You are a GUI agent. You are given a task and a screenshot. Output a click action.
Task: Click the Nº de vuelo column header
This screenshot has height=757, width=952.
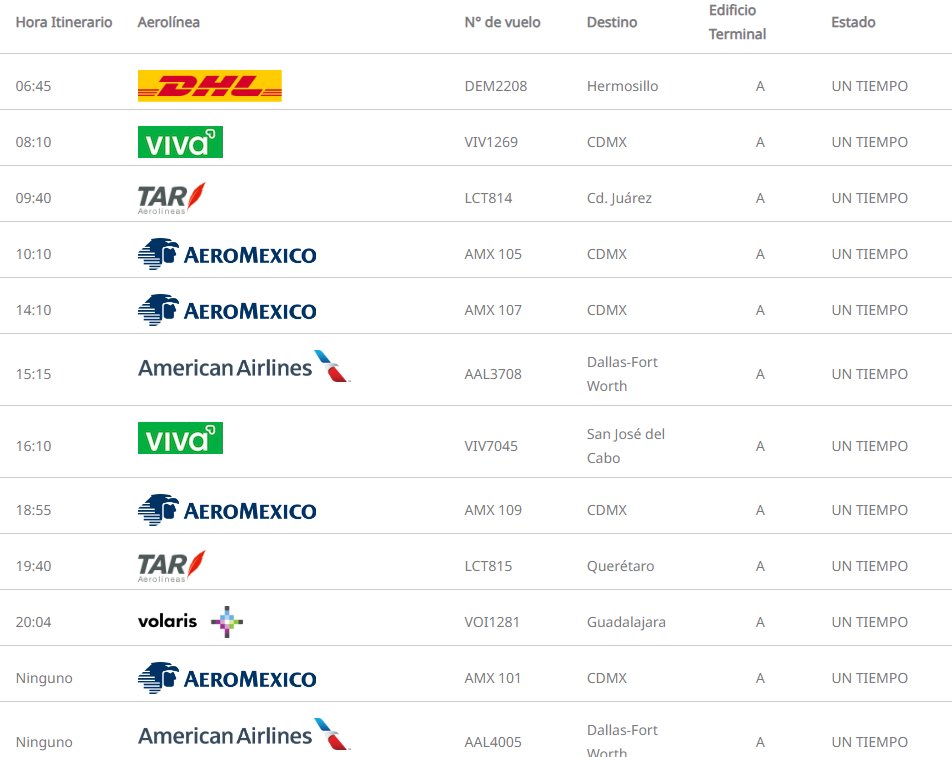502,22
